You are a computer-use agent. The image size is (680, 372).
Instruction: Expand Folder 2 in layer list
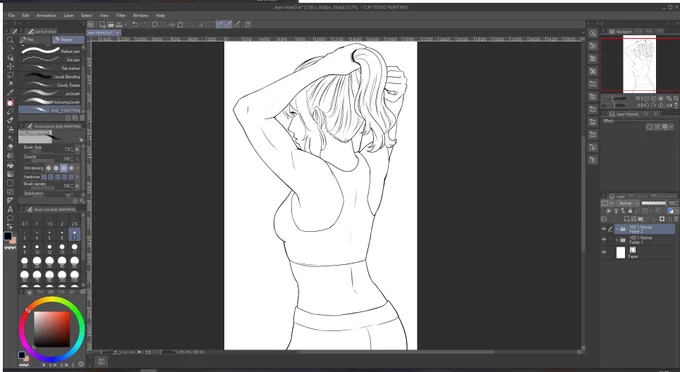coord(617,228)
